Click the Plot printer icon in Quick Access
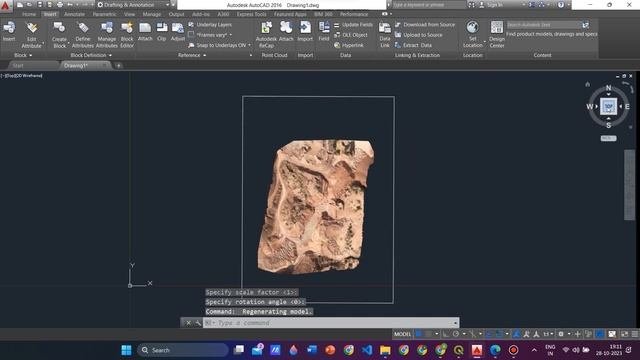The height and width of the screenshot is (360, 640). pos(60,5)
